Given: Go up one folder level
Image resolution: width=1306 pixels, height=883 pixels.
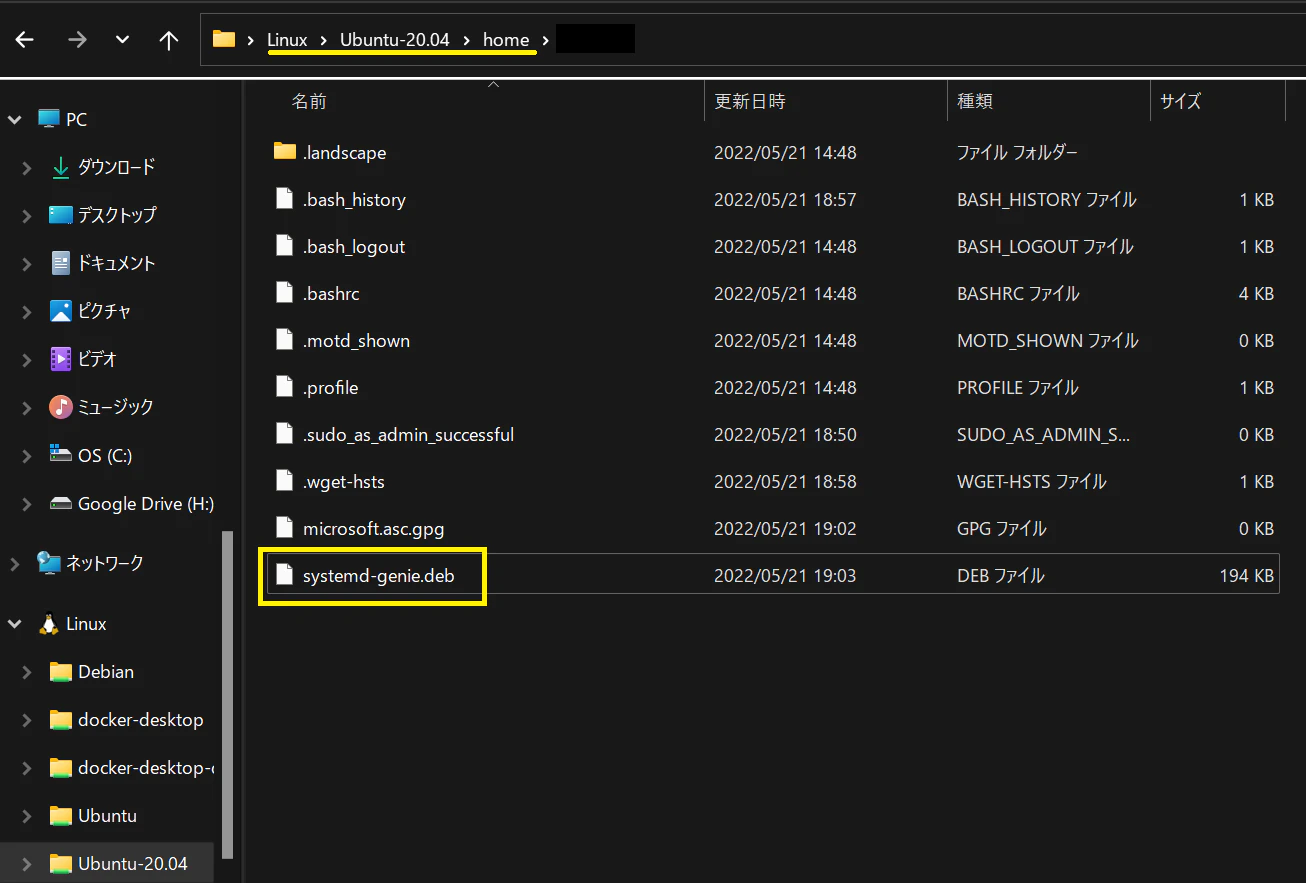Looking at the screenshot, I should click(x=169, y=40).
